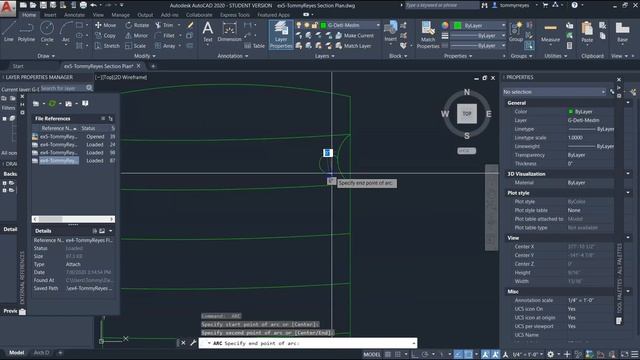
Task: Click the Plot printer icon in quick access toolbar
Action: (x=83, y=5)
